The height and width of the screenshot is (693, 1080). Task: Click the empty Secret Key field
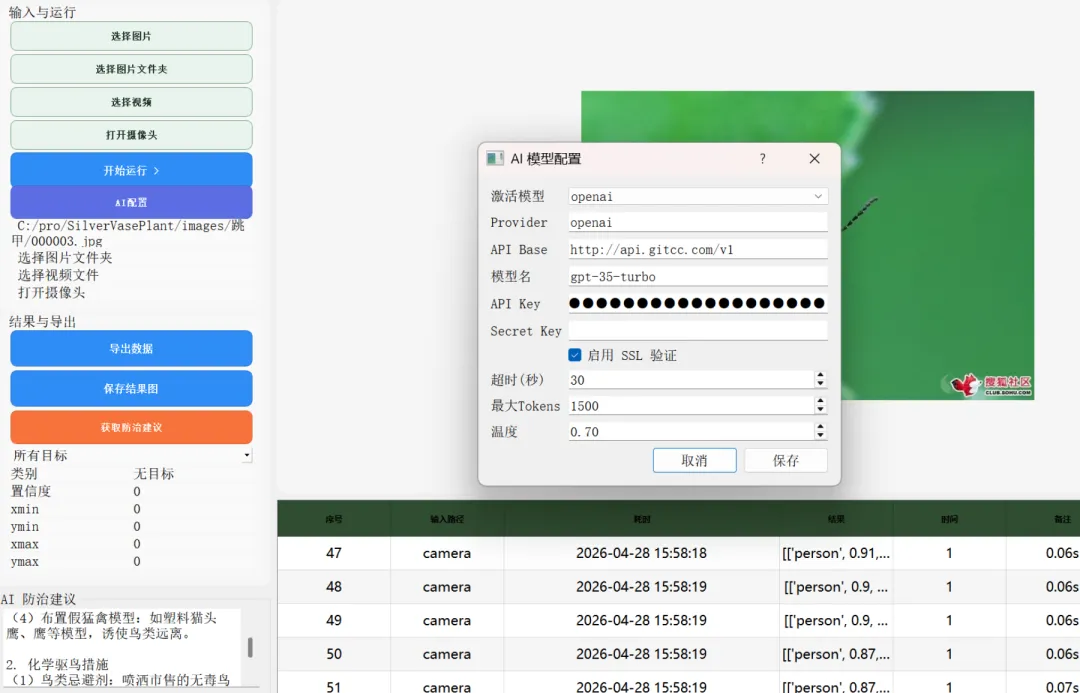tap(698, 331)
